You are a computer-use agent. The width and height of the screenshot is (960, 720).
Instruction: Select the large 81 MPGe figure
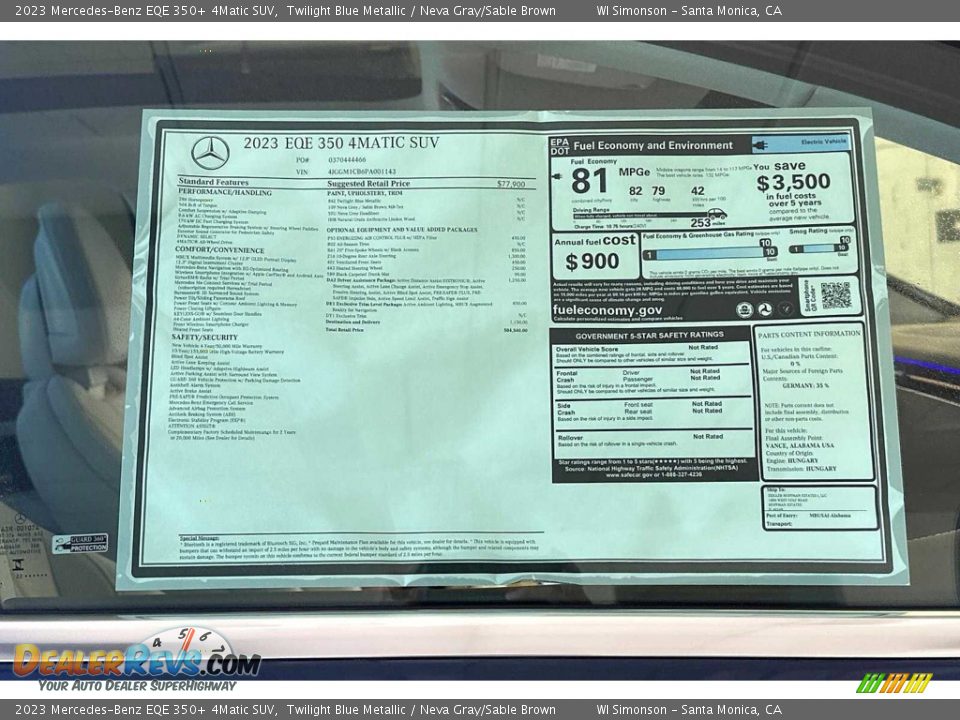click(590, 181)
